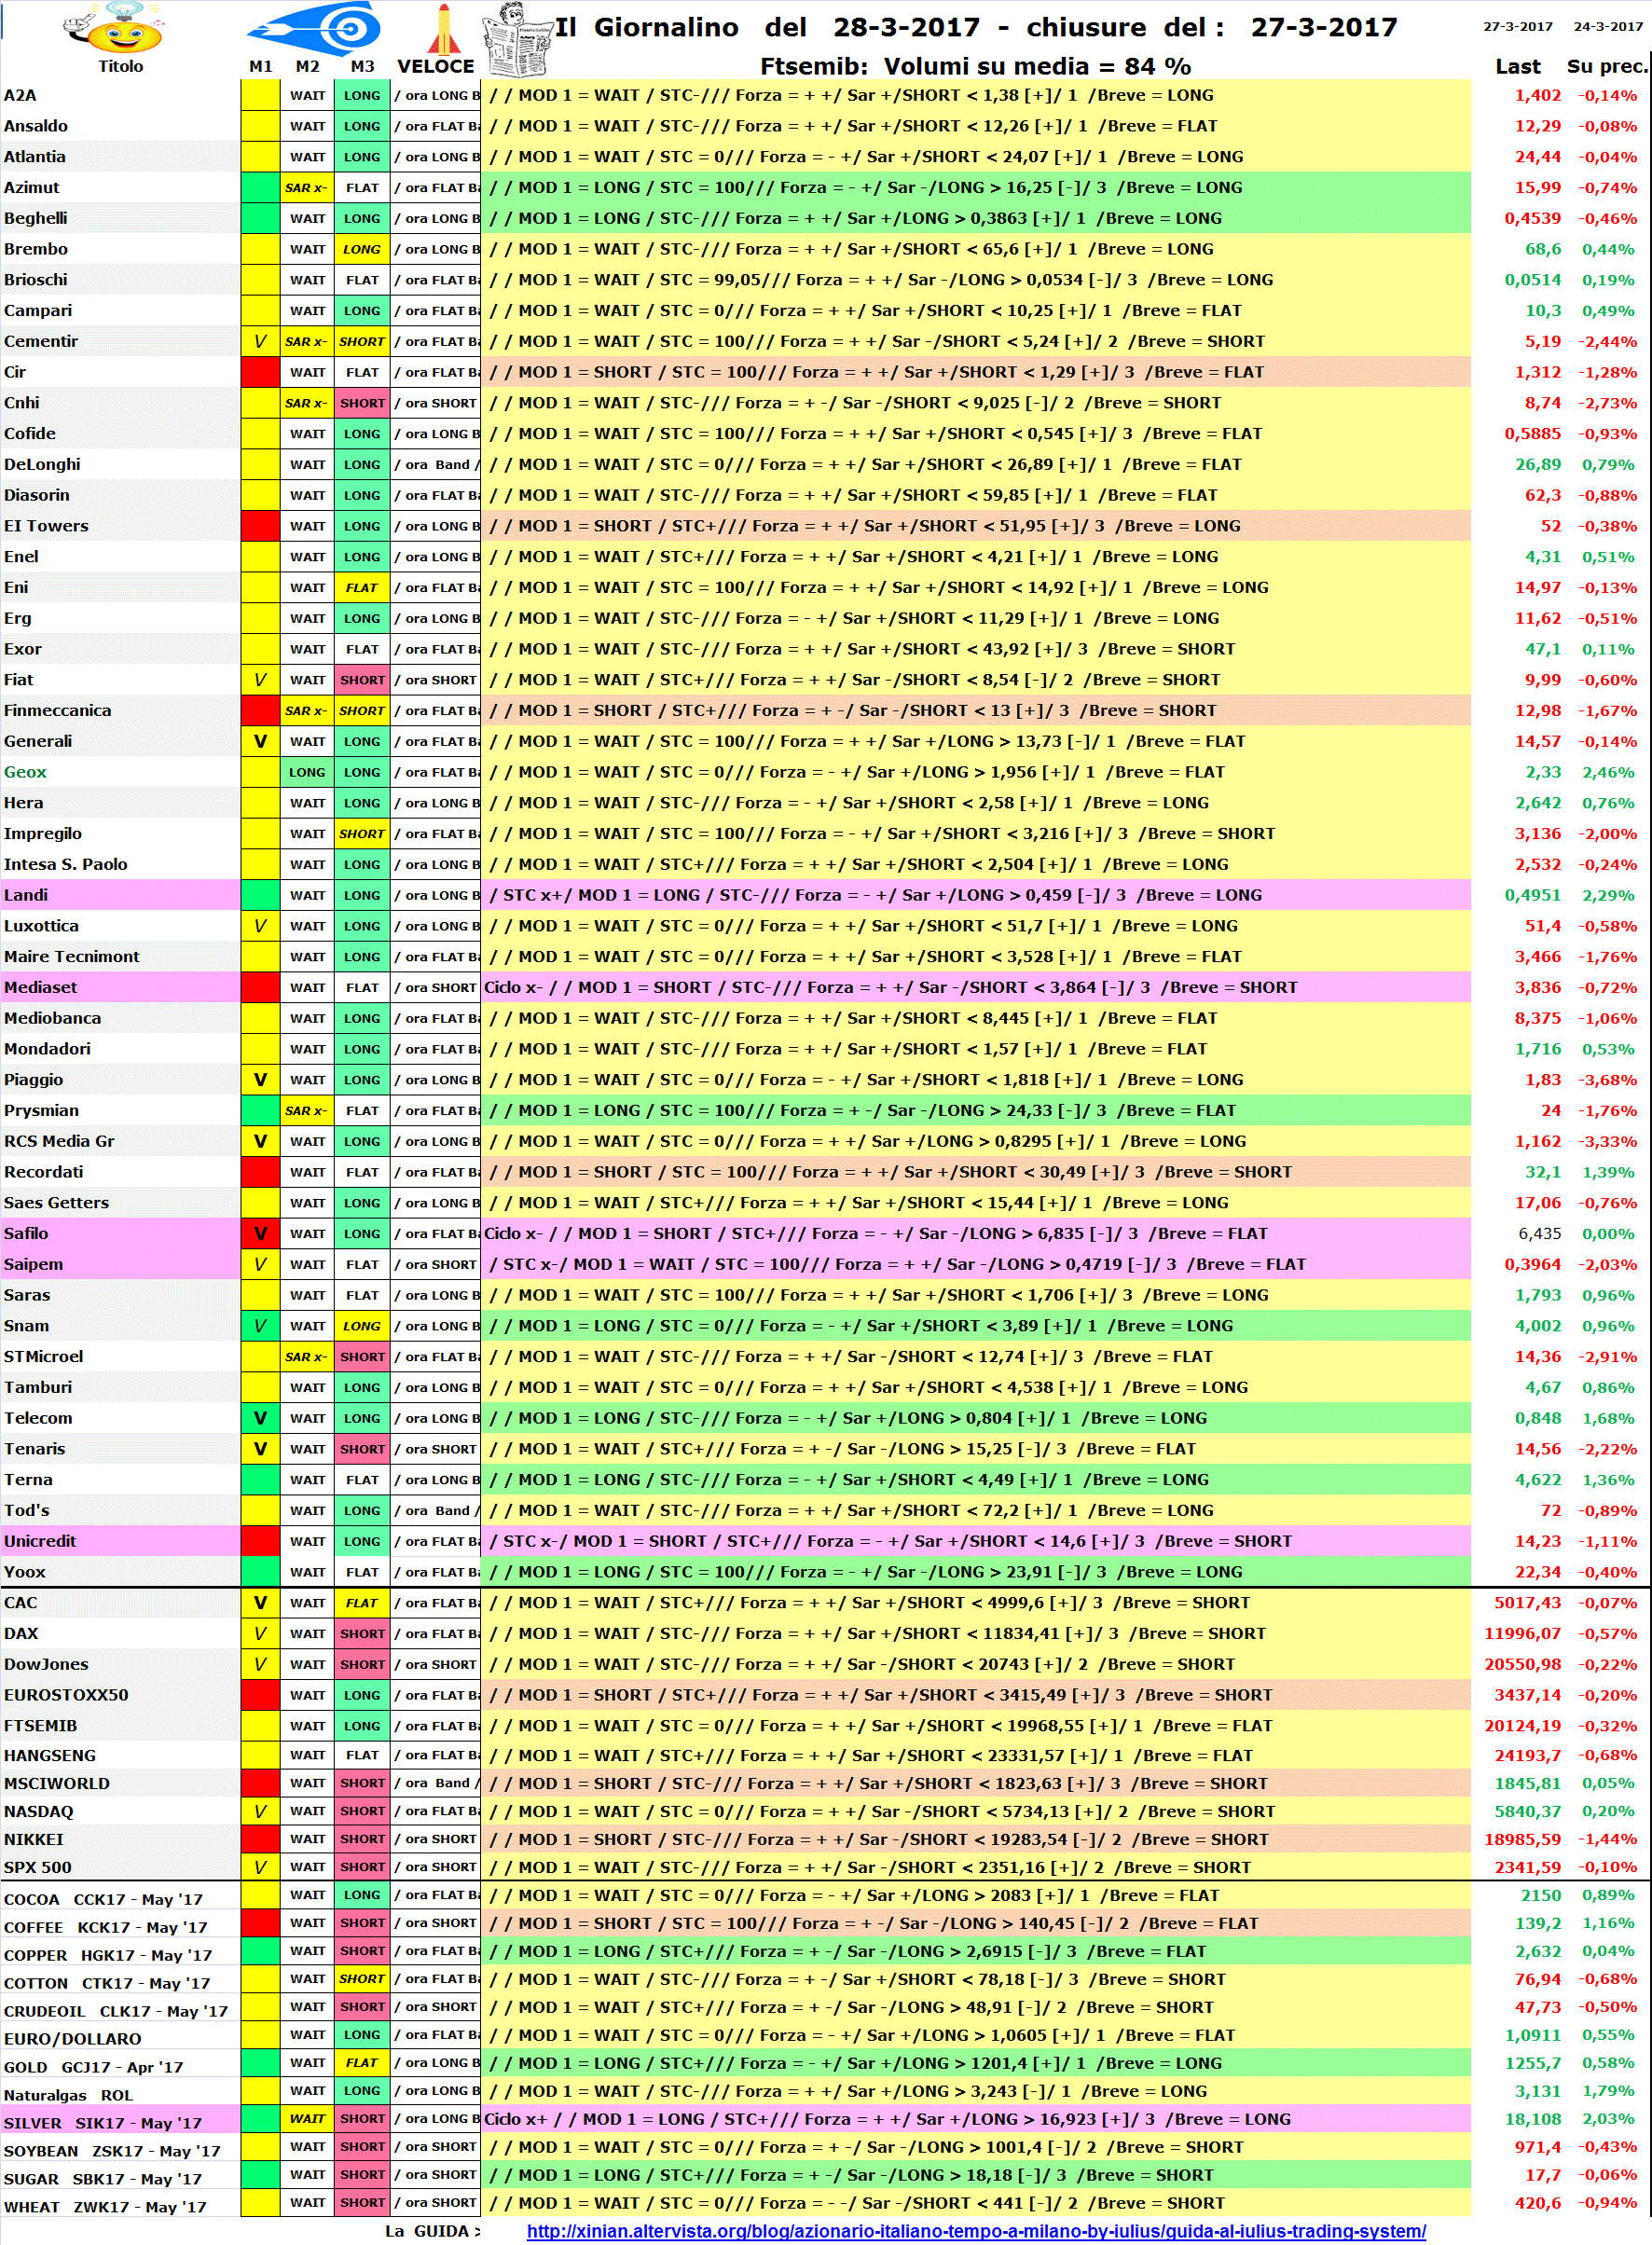Click DAX last value 11996,07

pos(1522,1633)
